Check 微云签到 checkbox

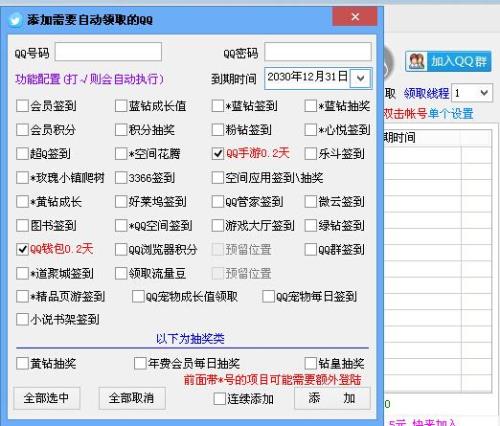(310, 202)
